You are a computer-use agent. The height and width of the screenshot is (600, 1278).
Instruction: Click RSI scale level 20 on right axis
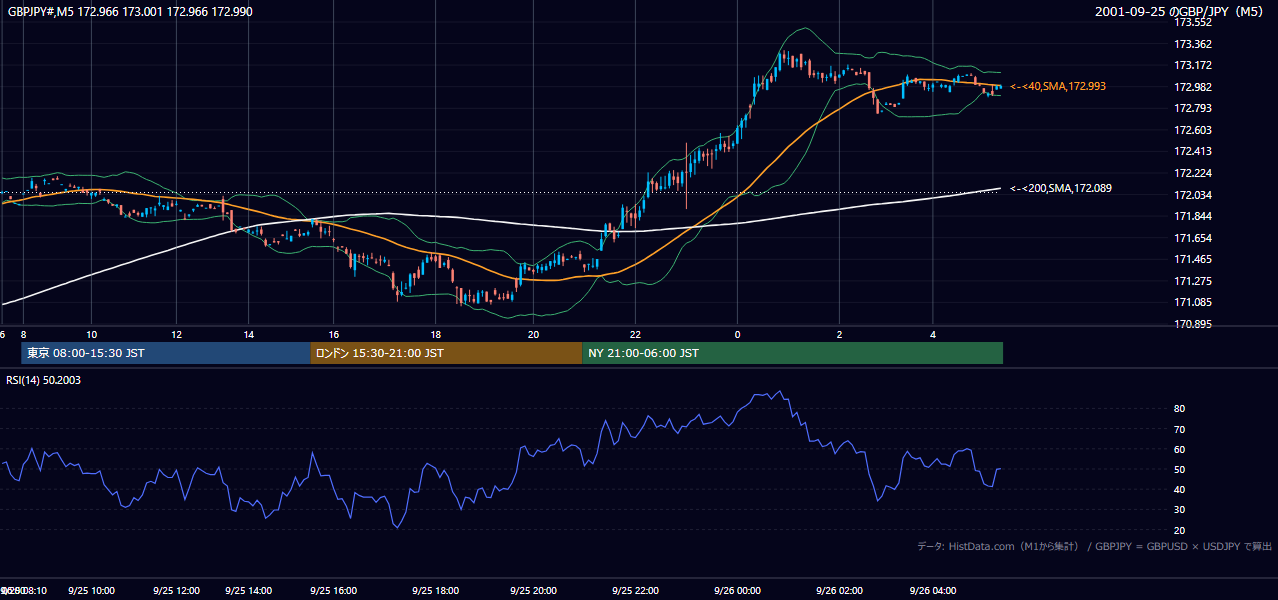pyautogui.click(x=1180, y=530)
